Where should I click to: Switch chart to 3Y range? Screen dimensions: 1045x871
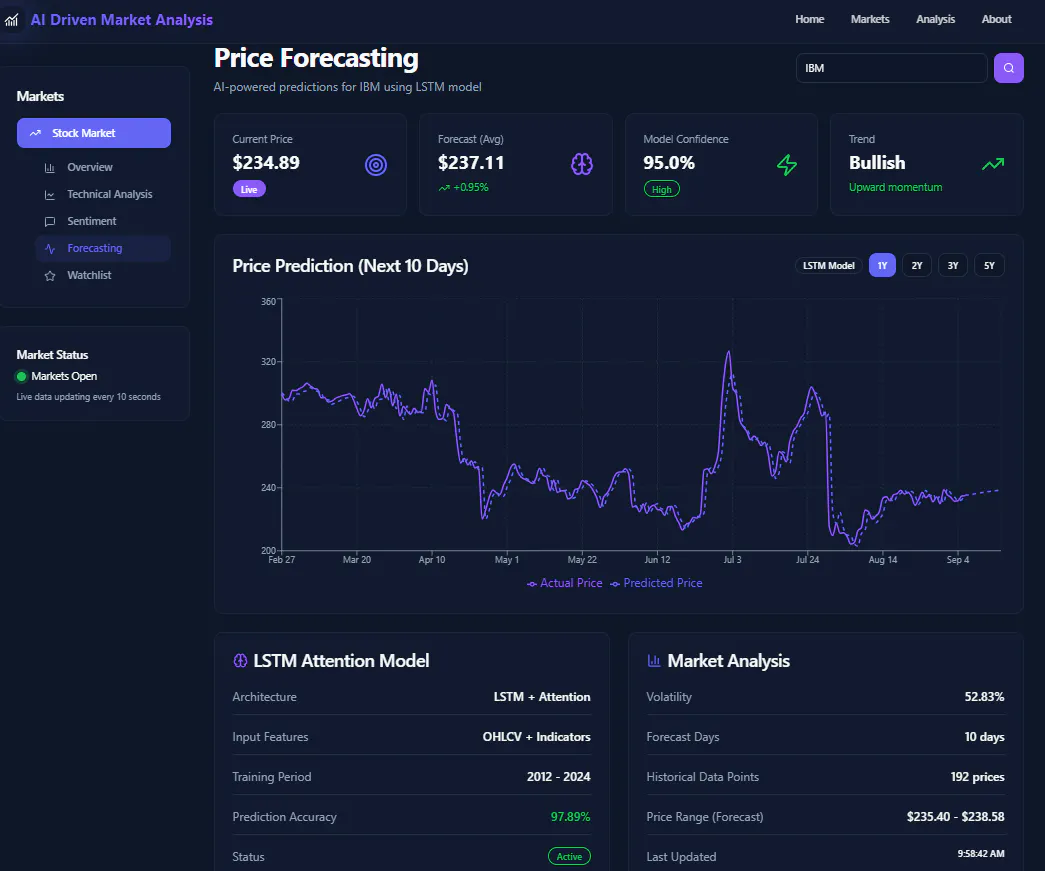coord(953,265)
